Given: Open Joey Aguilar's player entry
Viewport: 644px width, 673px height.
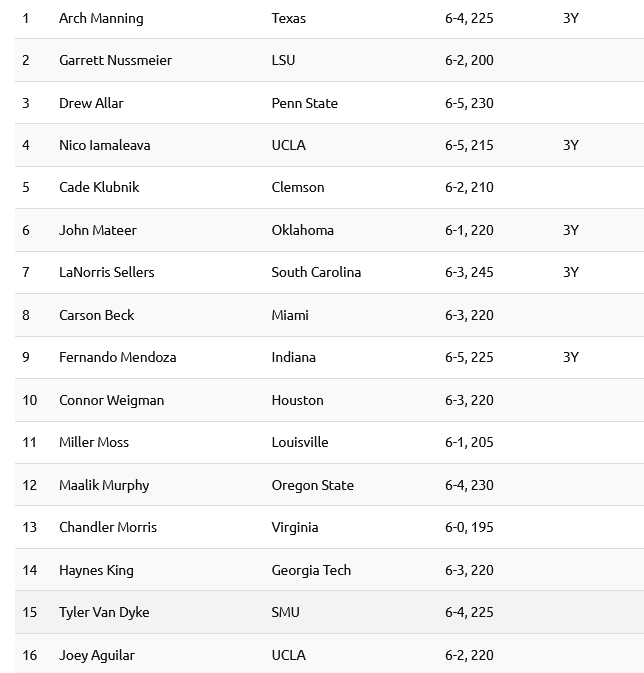Looking at the screenshot, I should pyautogui.click(x=97, y=655).
